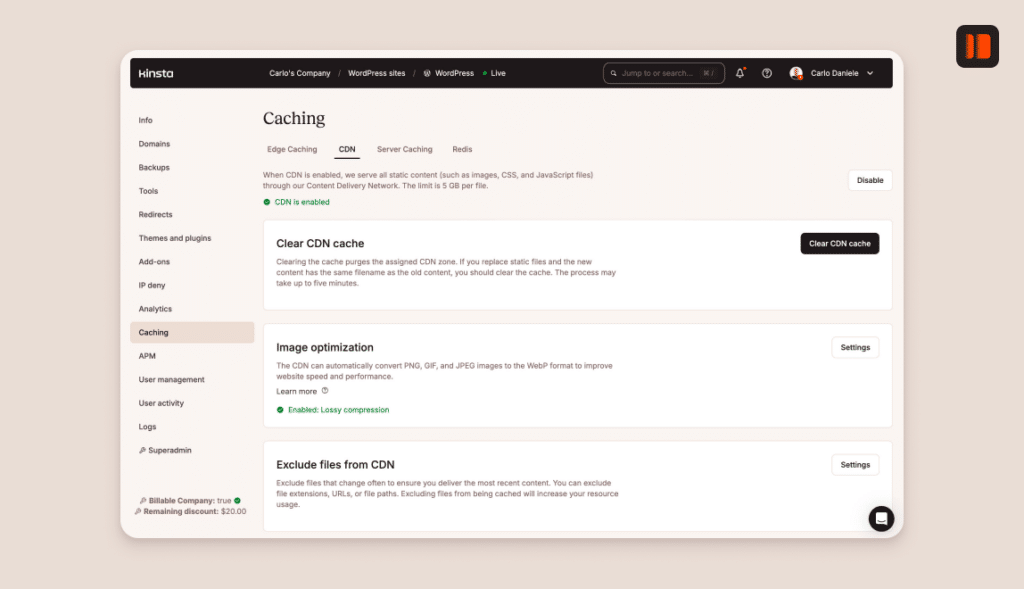Open Image optimization Settings
The image size is (1024, 589).
pyautogui.click(x=855, y=347)
